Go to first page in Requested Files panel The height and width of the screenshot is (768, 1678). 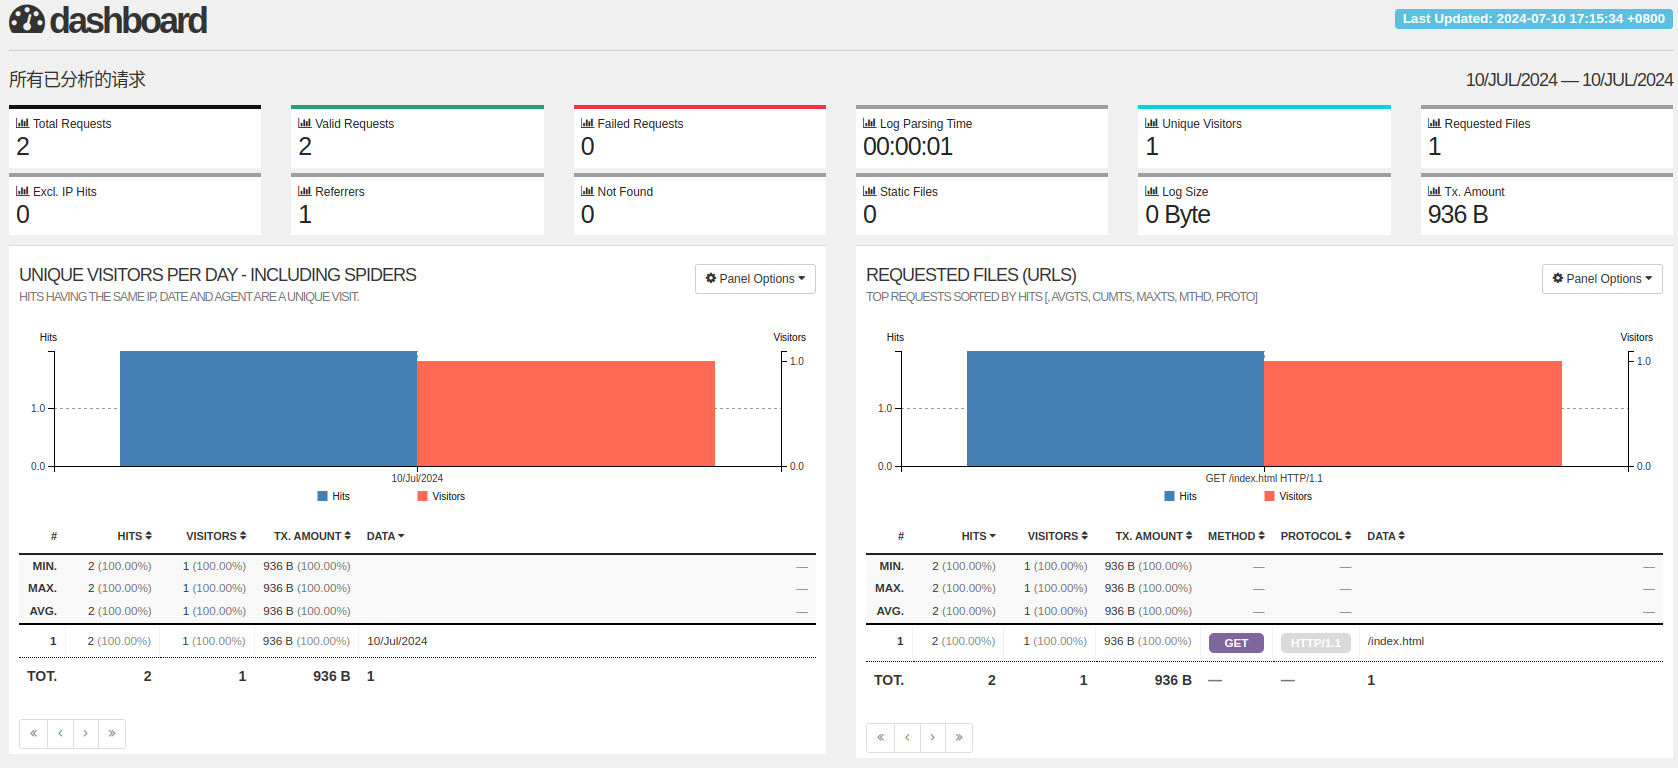(880, 737)
